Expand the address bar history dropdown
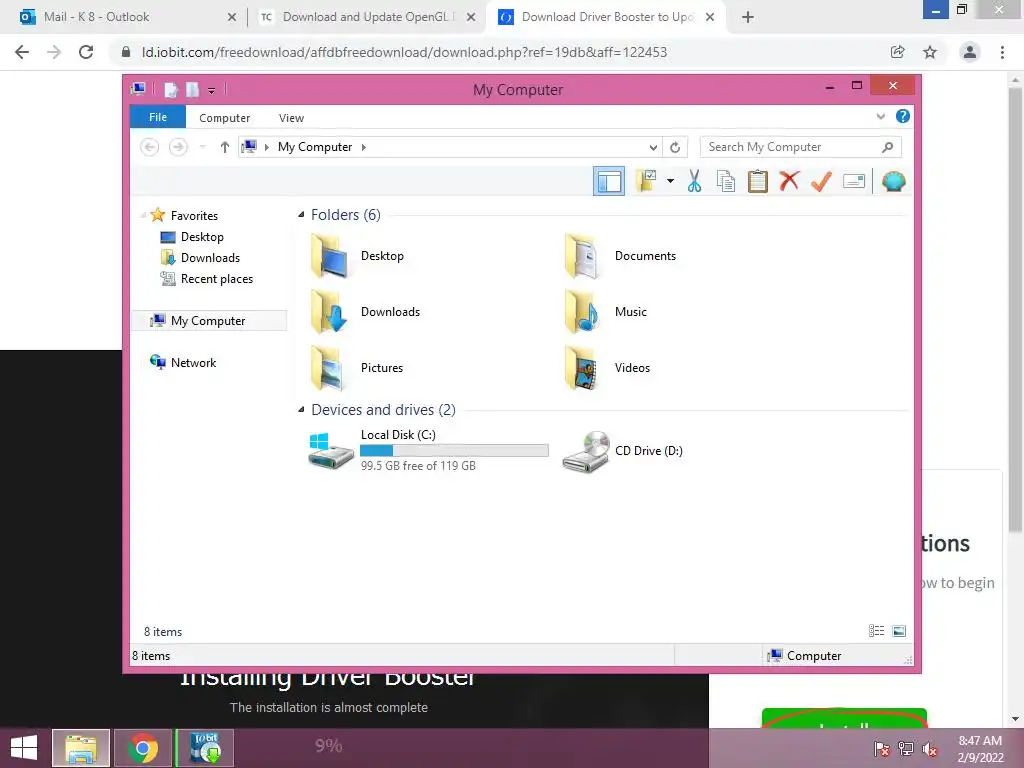Viewport: 1024px width, 768px height. tap(652, 148)
